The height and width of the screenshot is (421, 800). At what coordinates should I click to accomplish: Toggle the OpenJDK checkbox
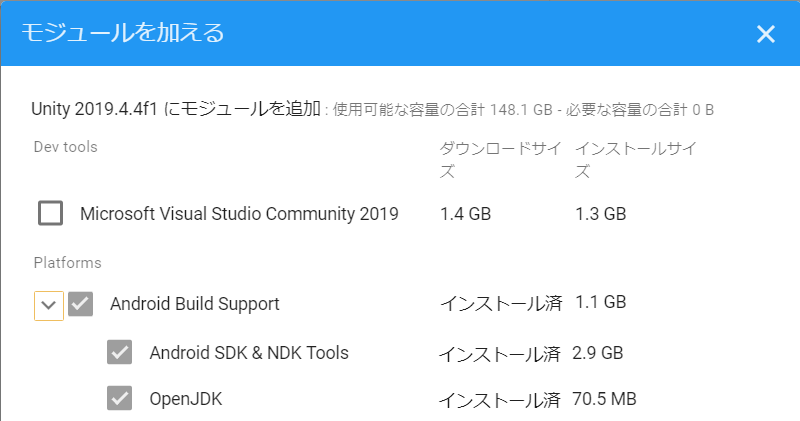click(119, 398)
